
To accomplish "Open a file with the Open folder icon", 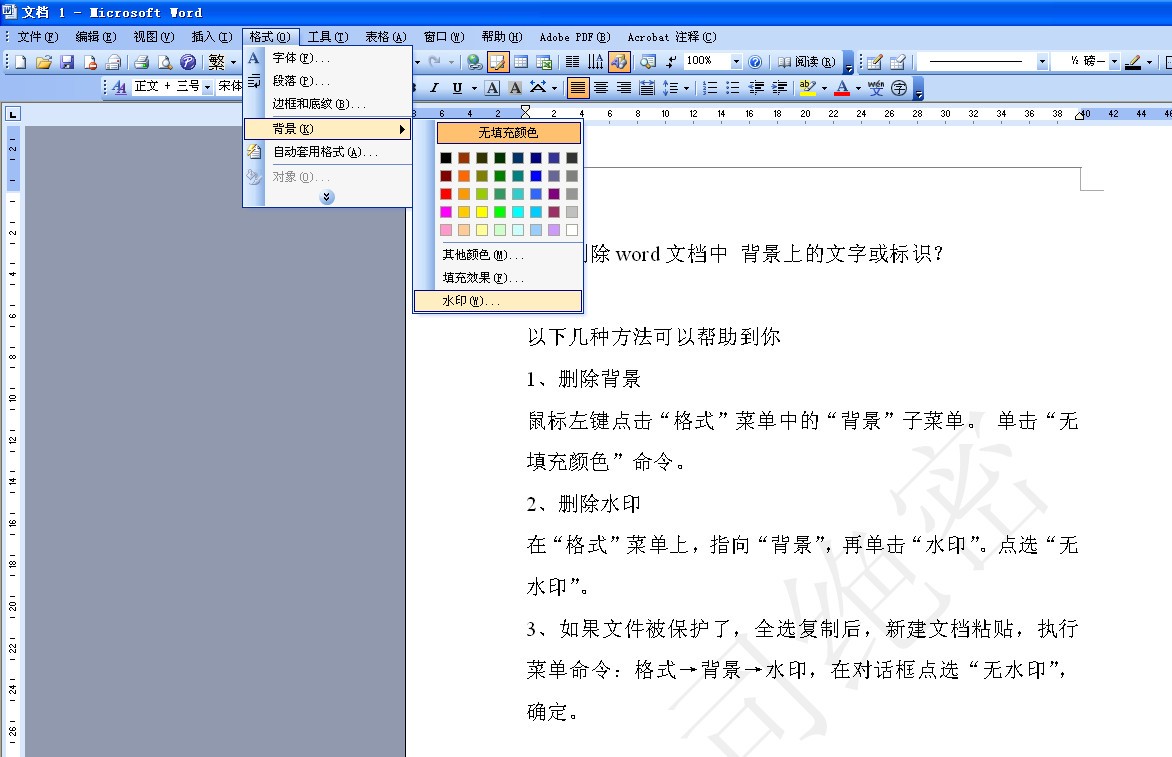I will click(44, 62).
